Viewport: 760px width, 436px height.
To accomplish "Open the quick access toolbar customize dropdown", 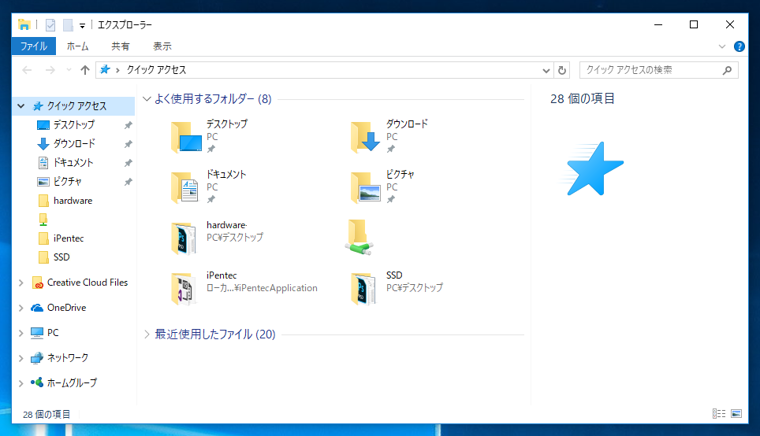I will click(x=82, y=25).
